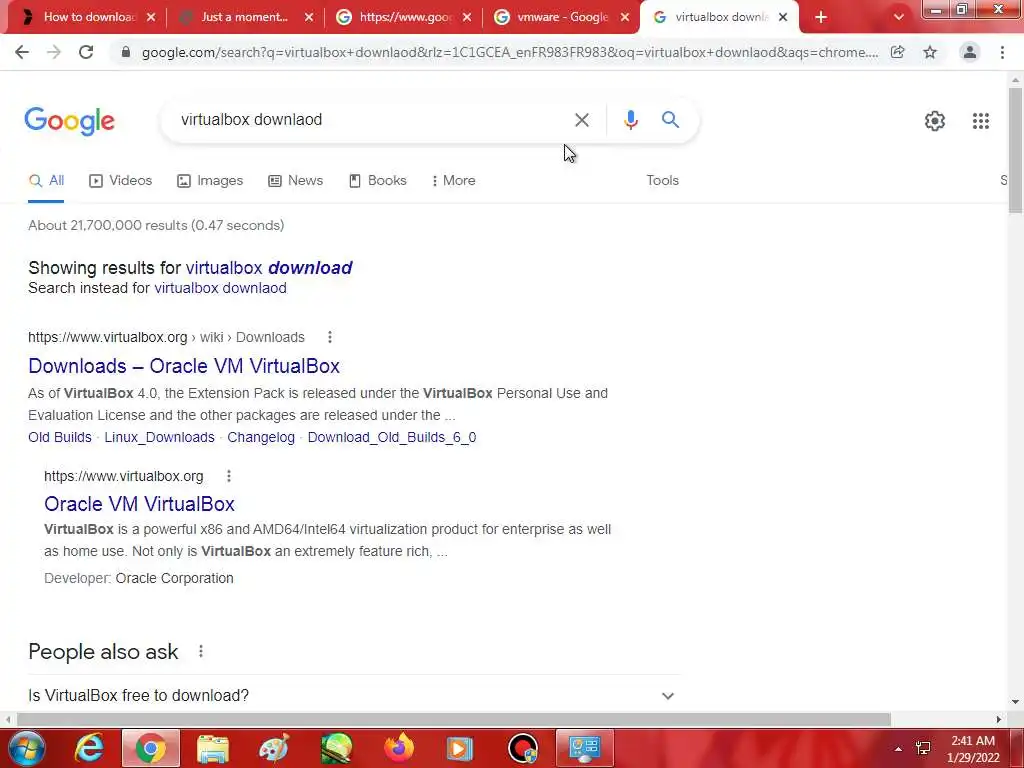Open the More search filters dropdown

(453, 180)
